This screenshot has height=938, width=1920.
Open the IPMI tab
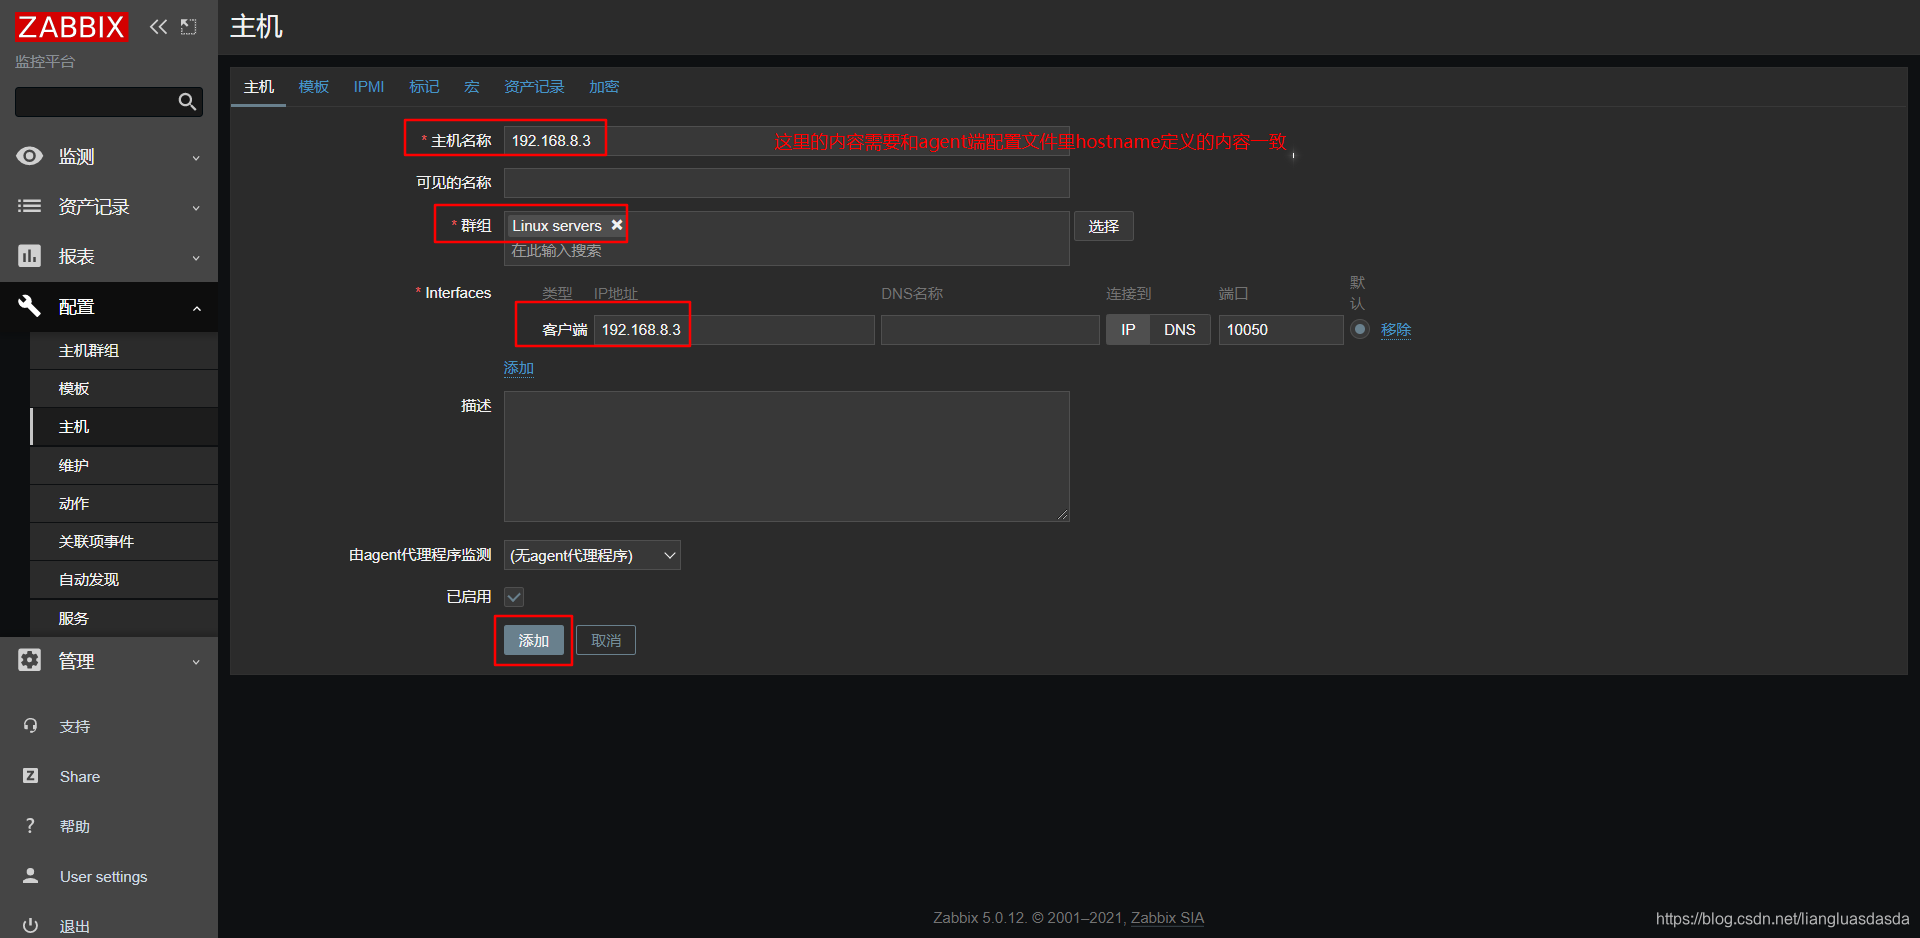[x=369, y=87]
